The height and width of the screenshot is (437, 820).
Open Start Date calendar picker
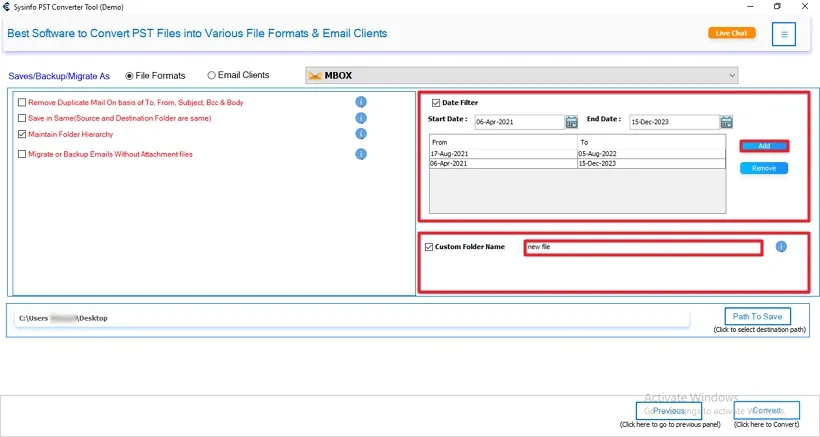pos(572,122)
